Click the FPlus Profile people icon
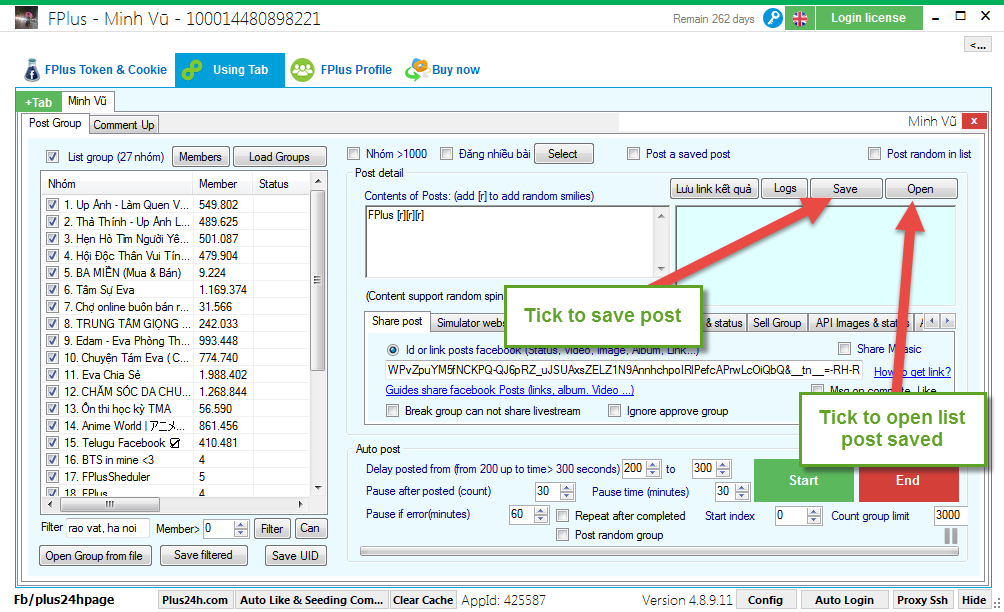This screenshot has height=612, width=1004. (x=302, y=70)
